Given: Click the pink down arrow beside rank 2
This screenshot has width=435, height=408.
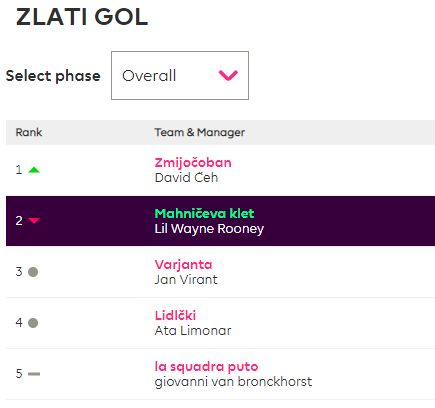Looking at the screenshot, I should coord(34,220).
